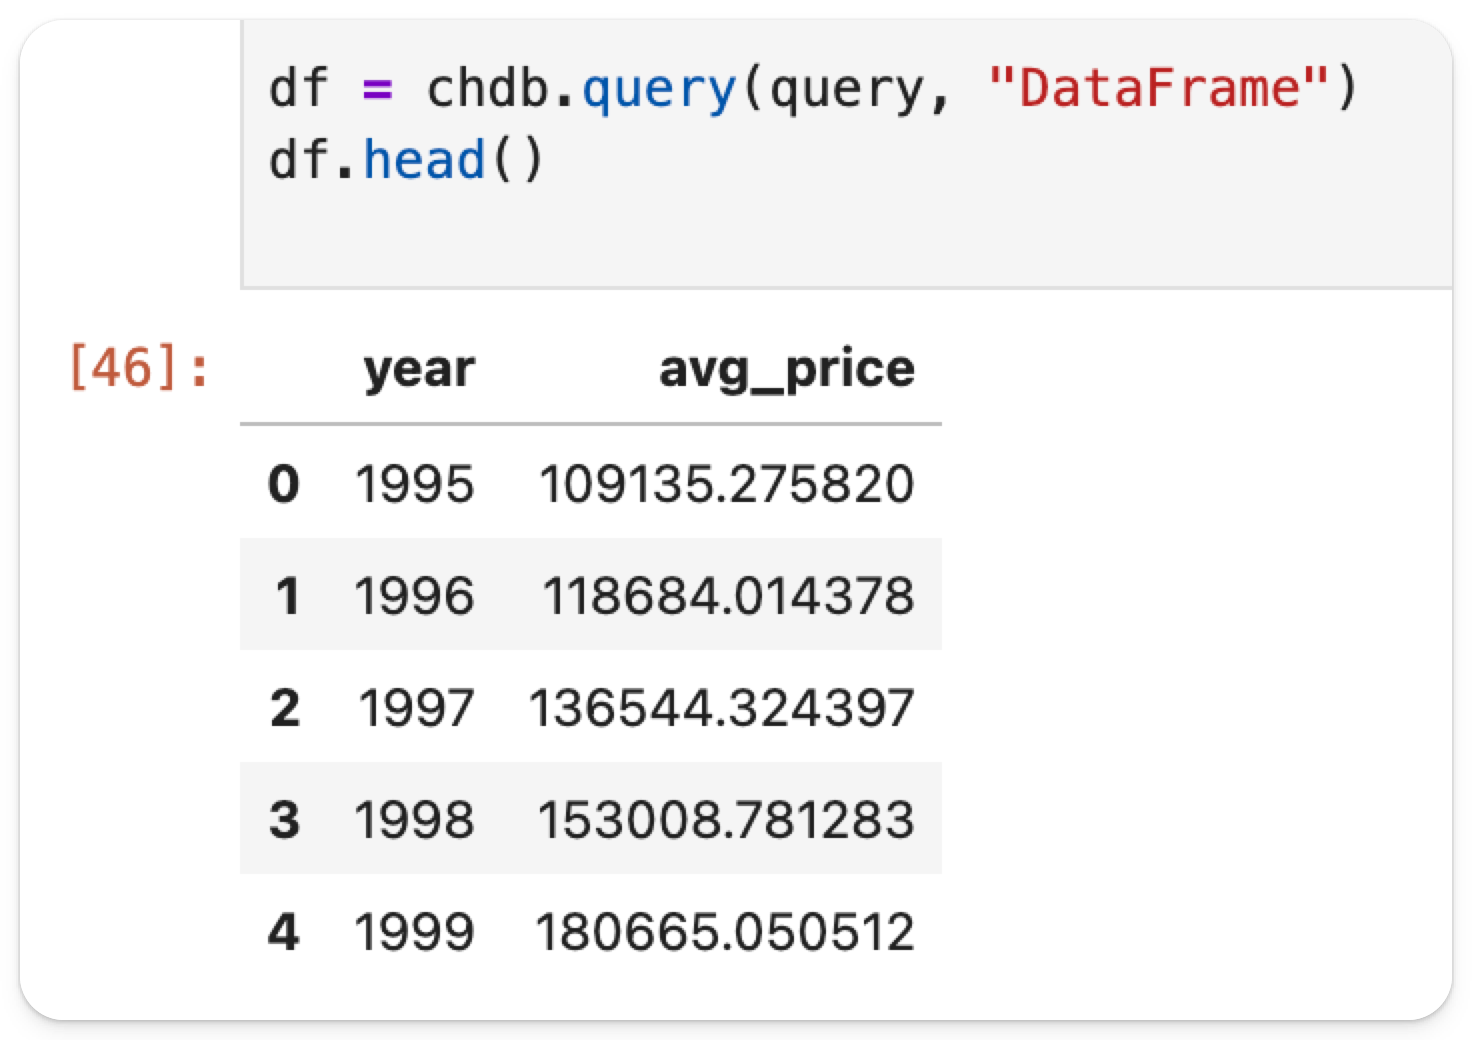
Task: Click the chdb.query method call
Action: click(580, 88)
